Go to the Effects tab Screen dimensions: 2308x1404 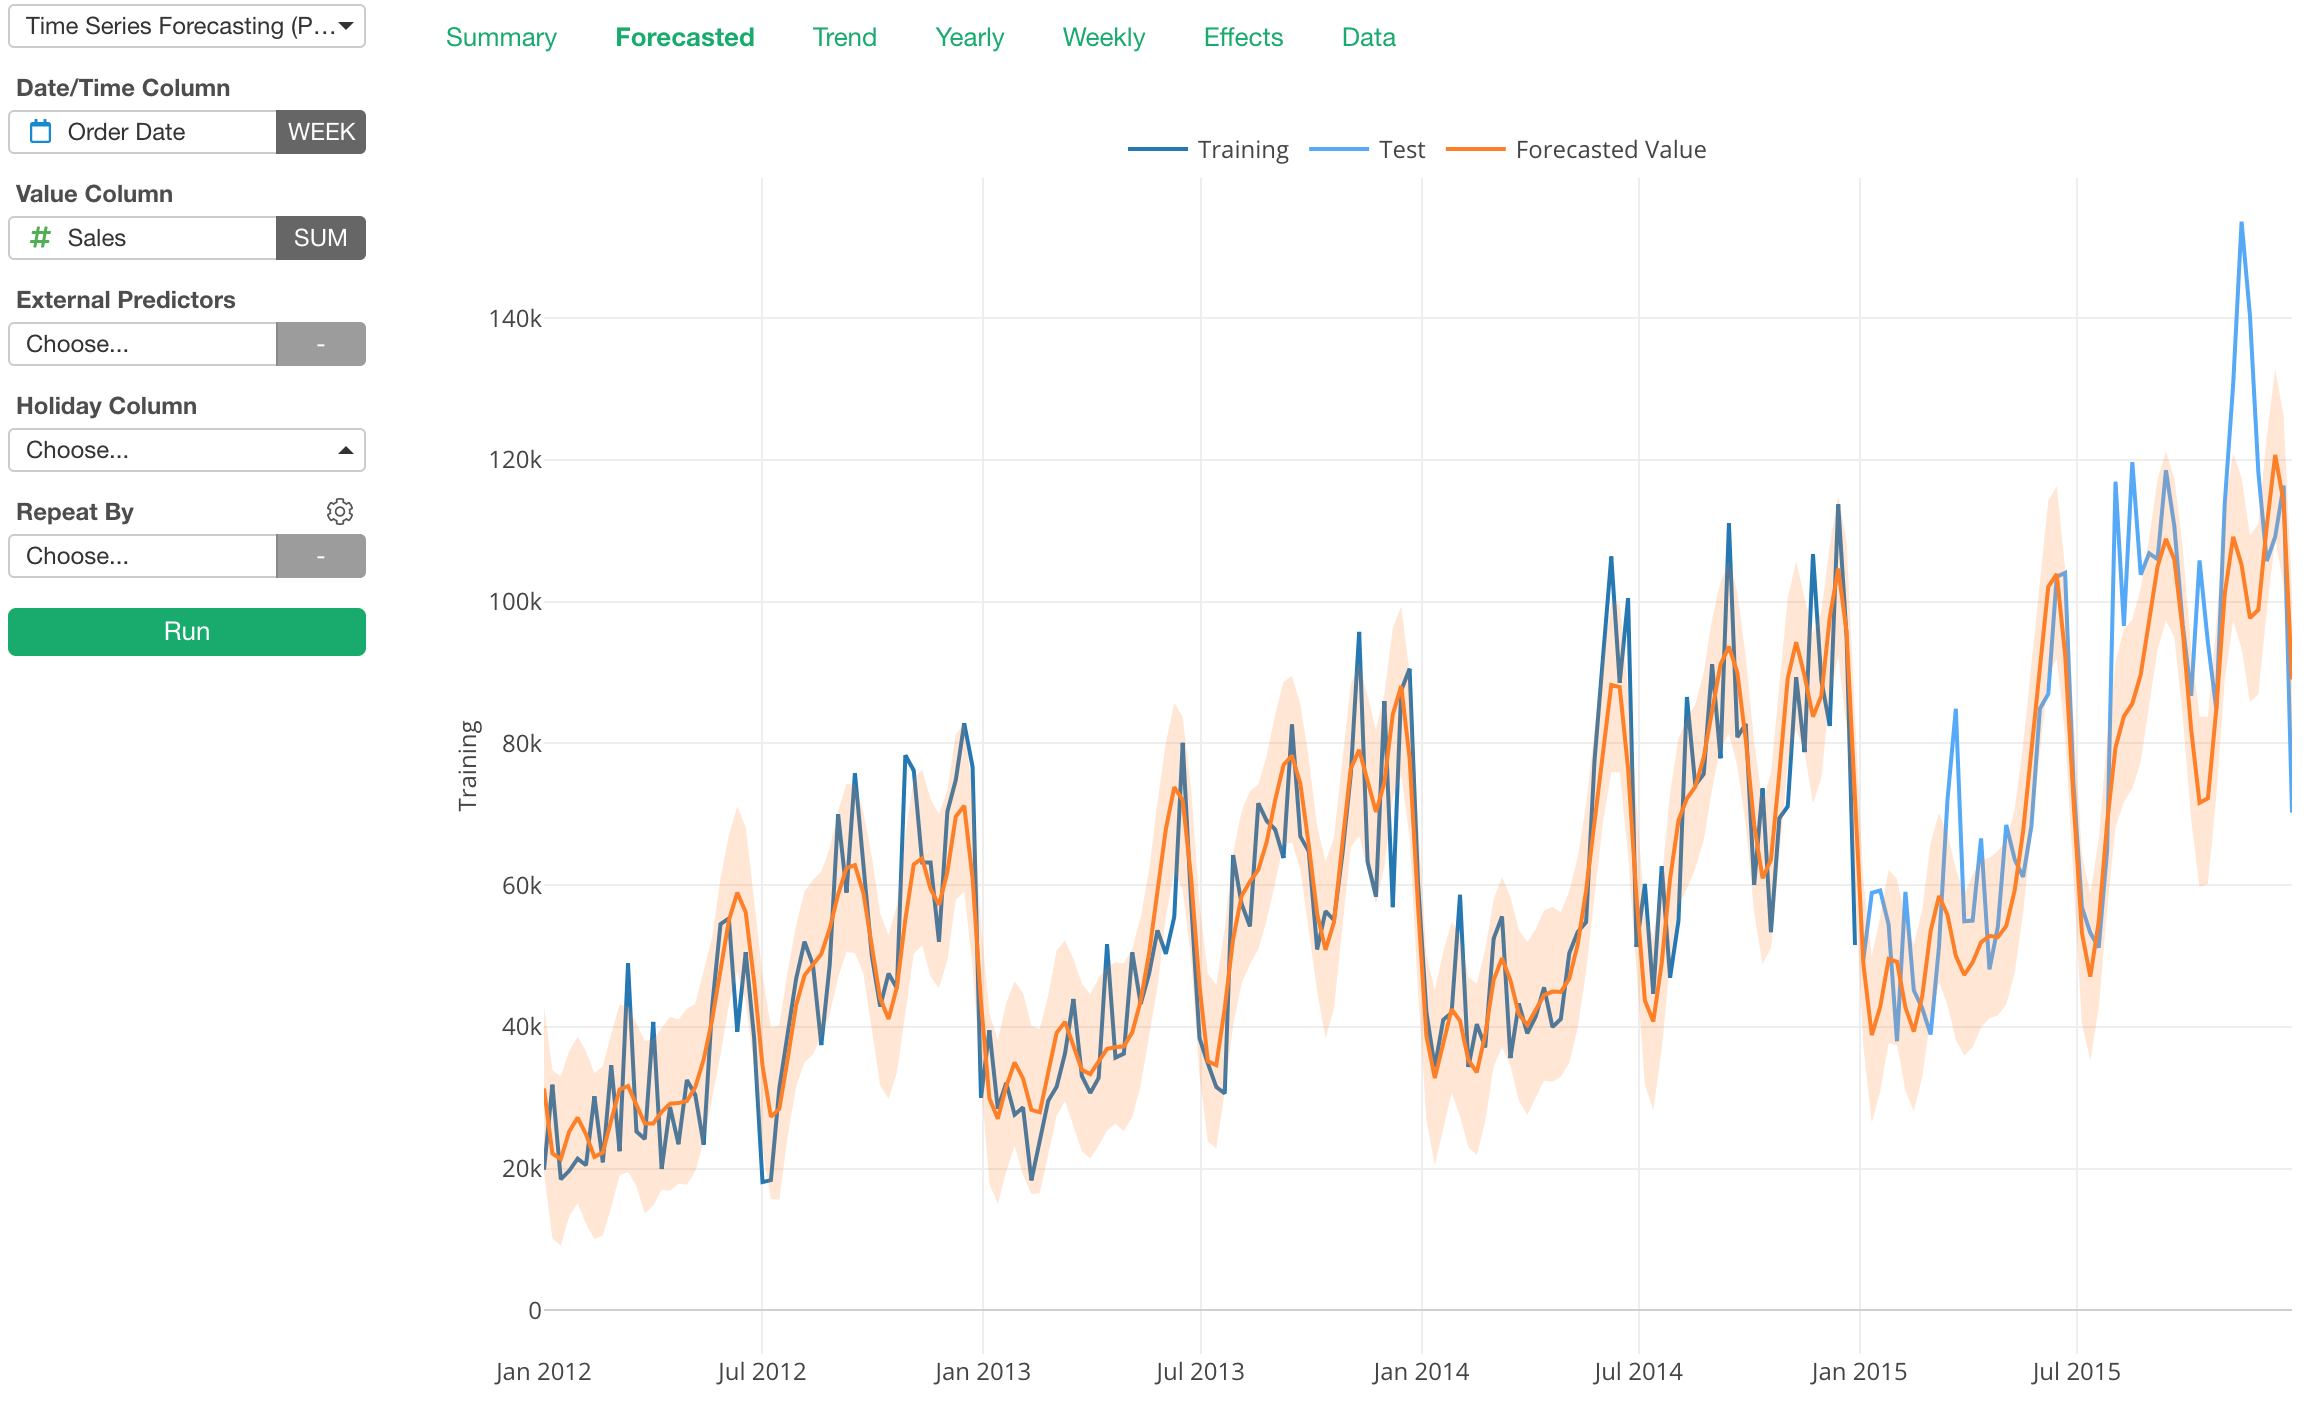tap(1243, 38)
